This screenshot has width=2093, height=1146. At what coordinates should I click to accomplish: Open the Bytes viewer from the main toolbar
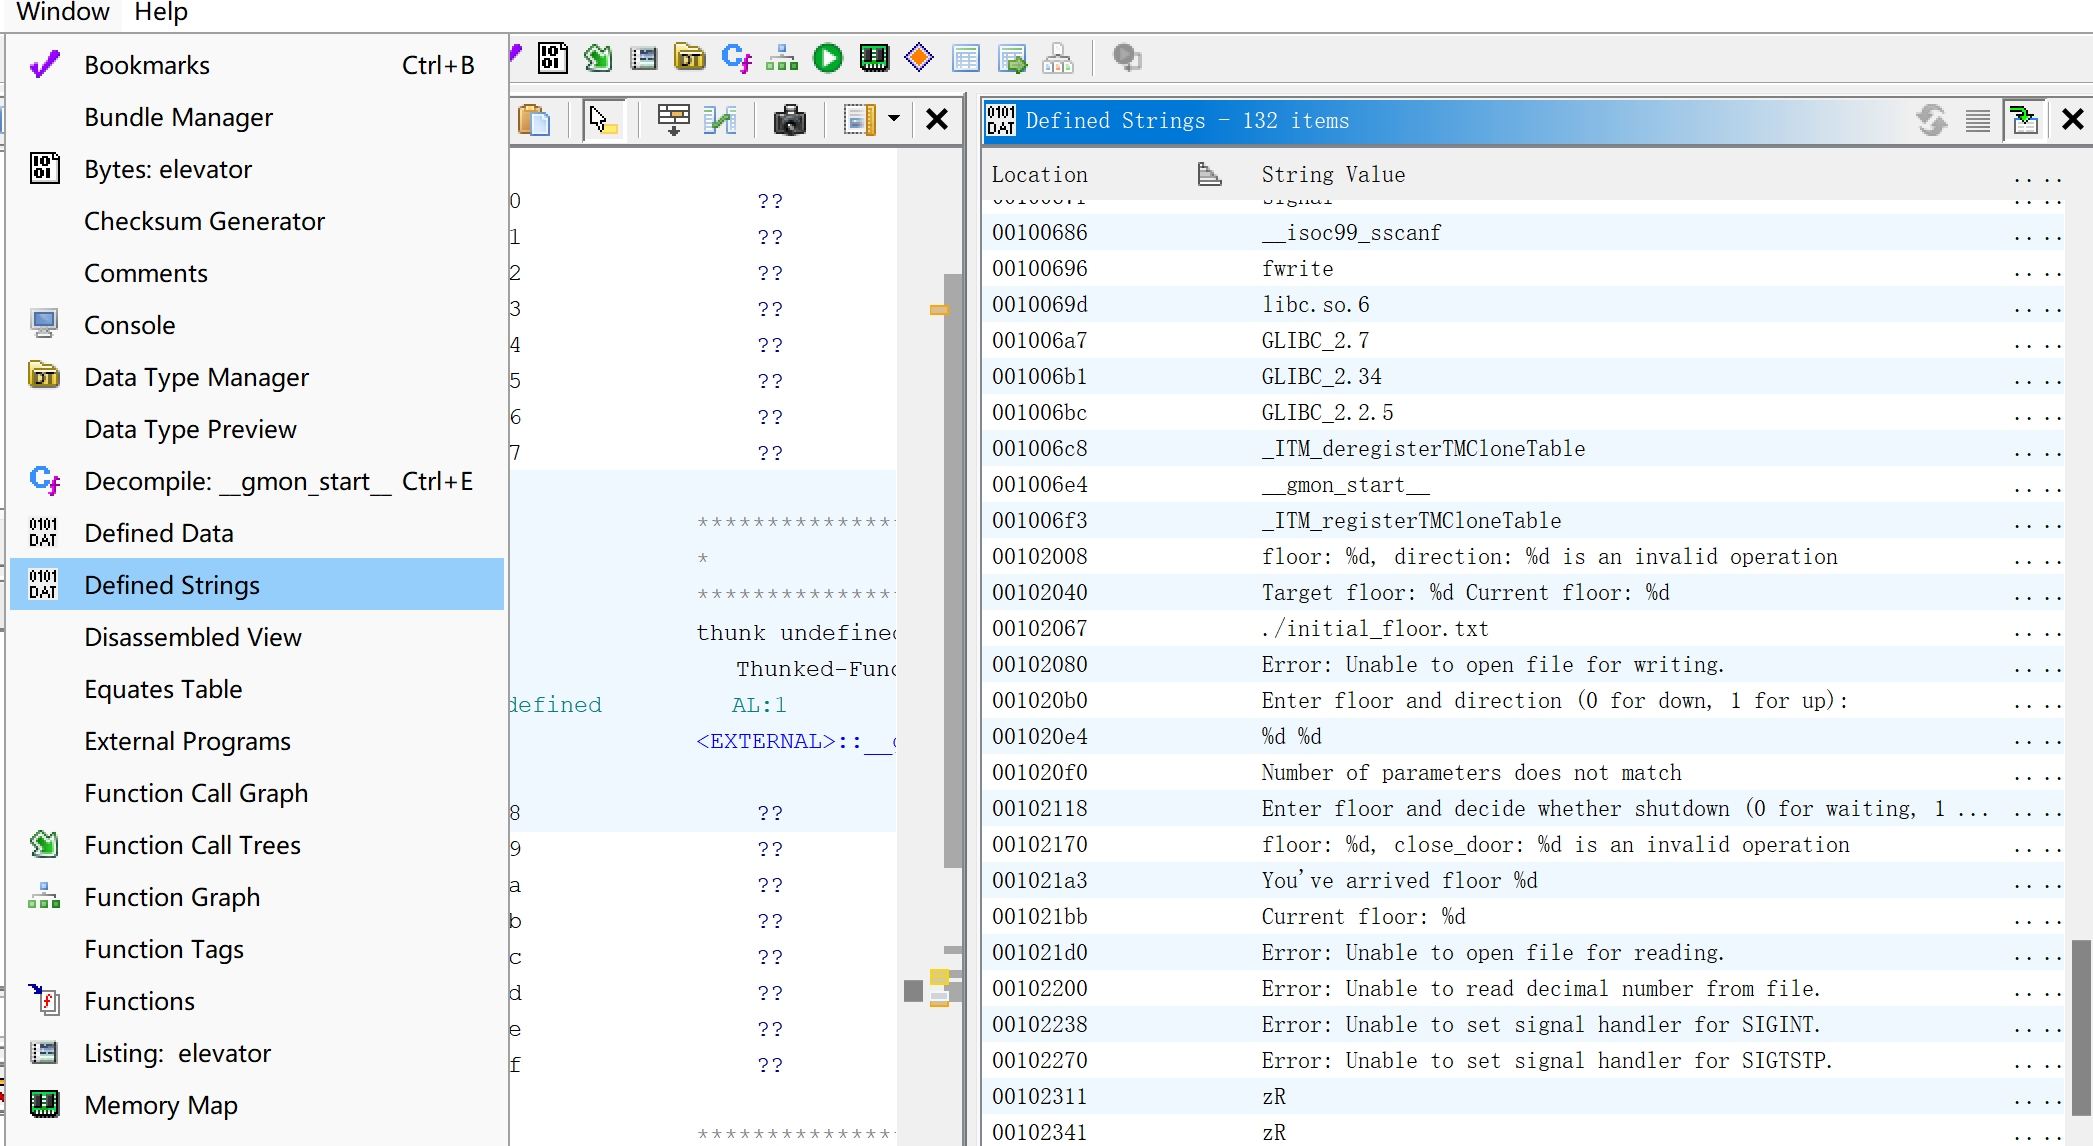tap(553, 59)
